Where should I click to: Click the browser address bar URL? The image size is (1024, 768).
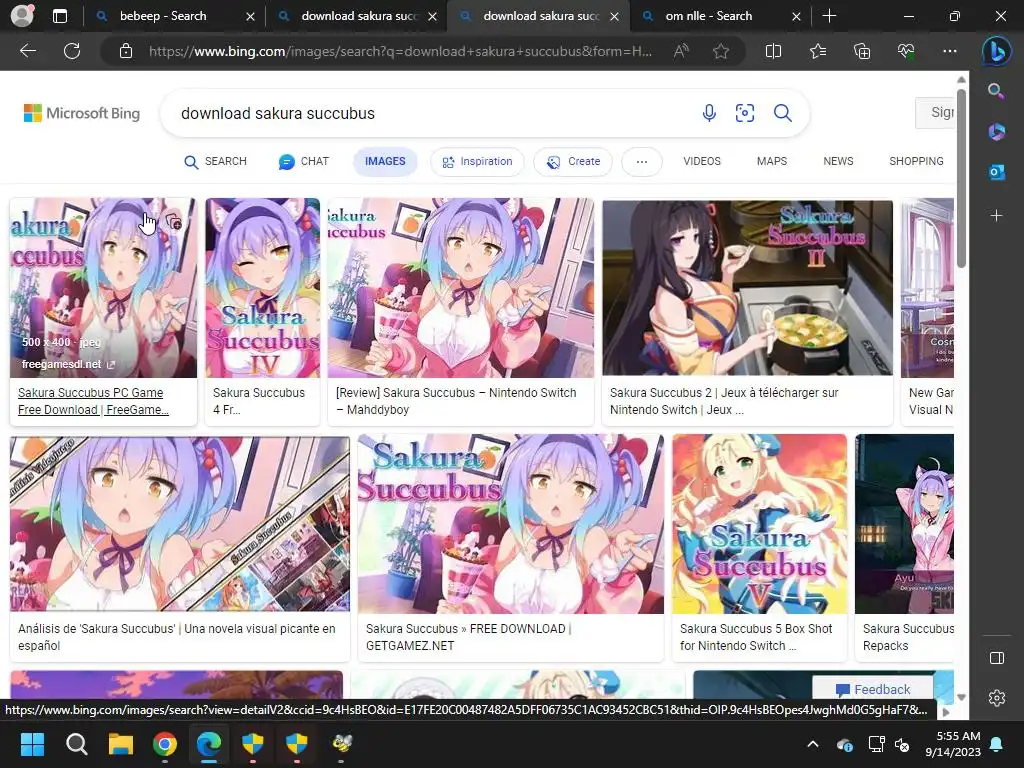tap(400, 51)
